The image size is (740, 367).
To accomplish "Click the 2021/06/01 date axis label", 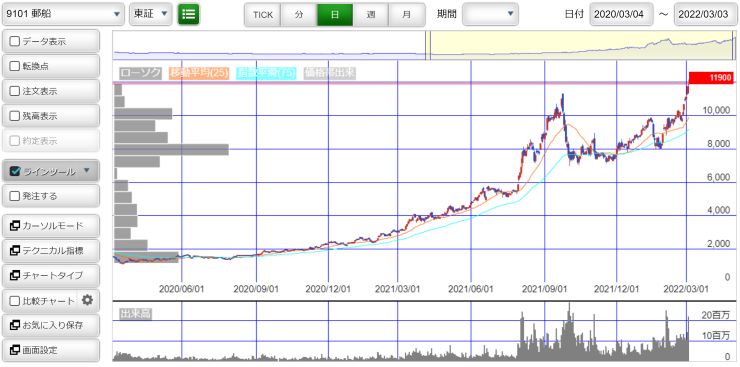I will point(471,288).
